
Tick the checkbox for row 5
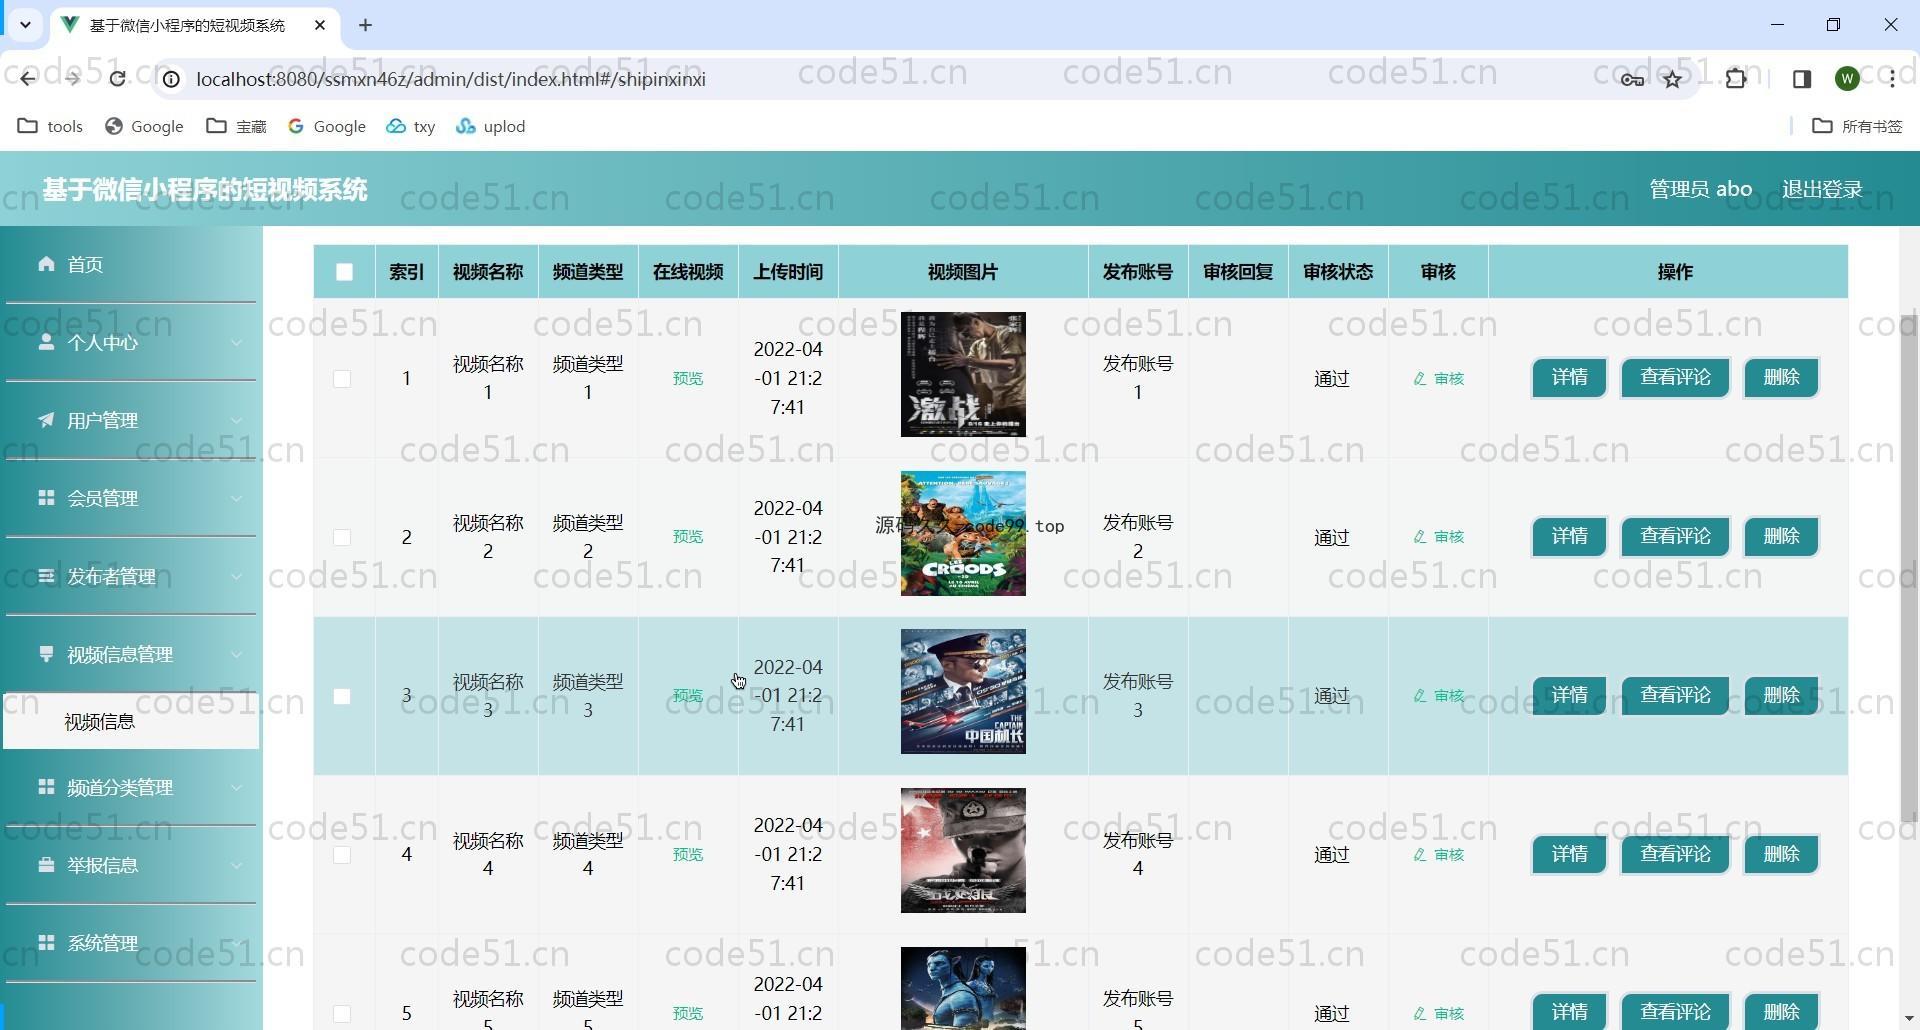tap(342, 1014)
